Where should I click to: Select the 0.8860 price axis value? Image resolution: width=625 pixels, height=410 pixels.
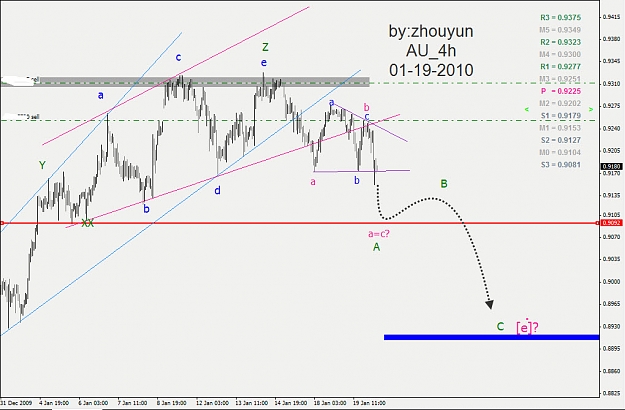611,371
